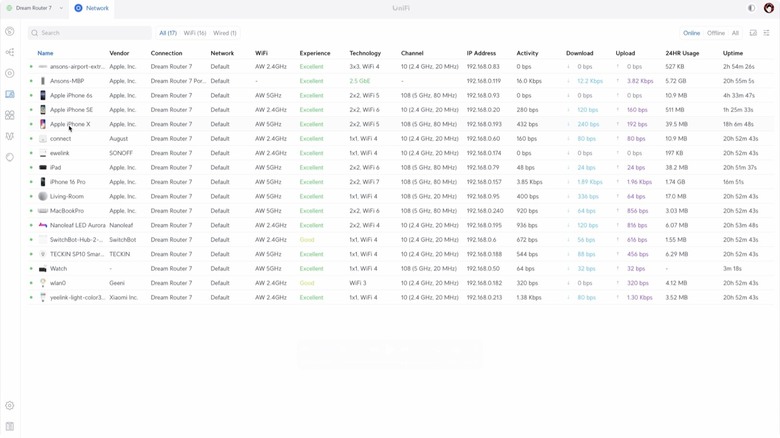Open the ansons-airport-extr... client row

pyautogui.click(x=400, y=66)
